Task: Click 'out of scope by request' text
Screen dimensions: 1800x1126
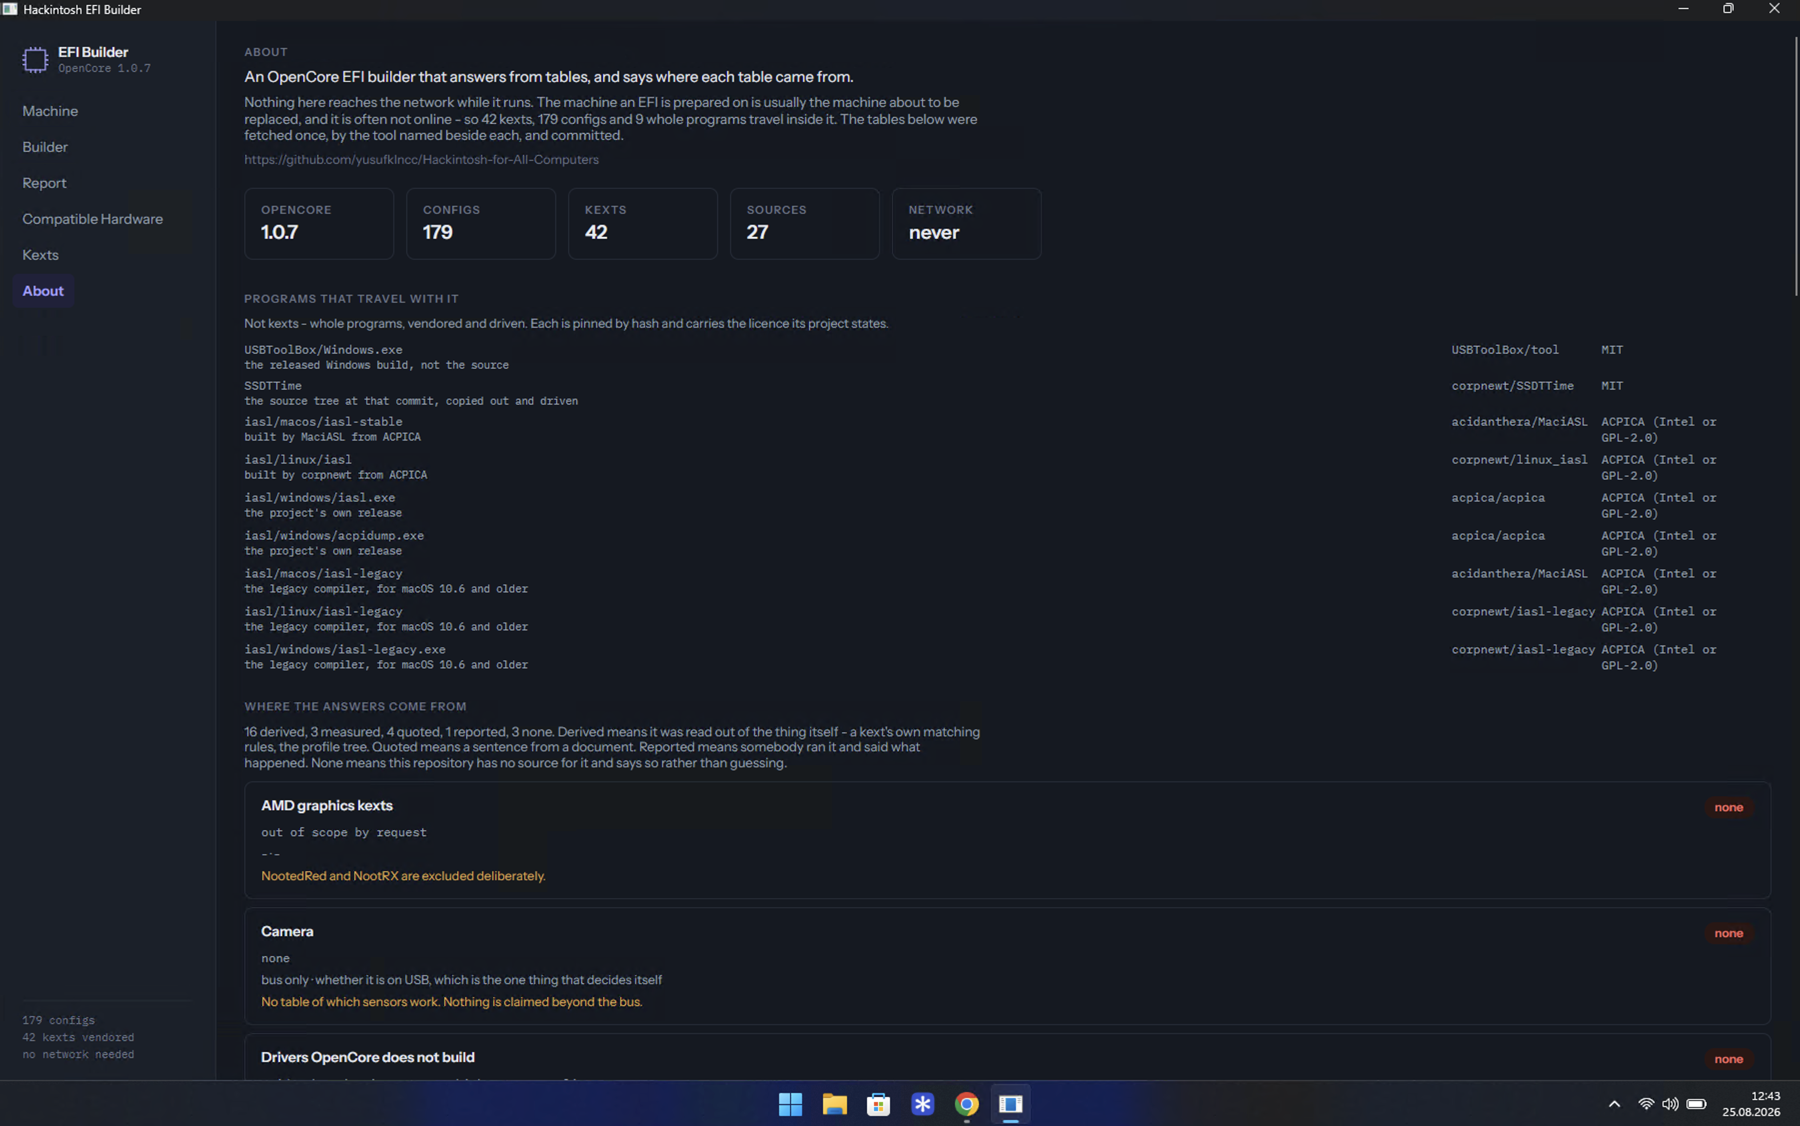Action: point(344,832)
